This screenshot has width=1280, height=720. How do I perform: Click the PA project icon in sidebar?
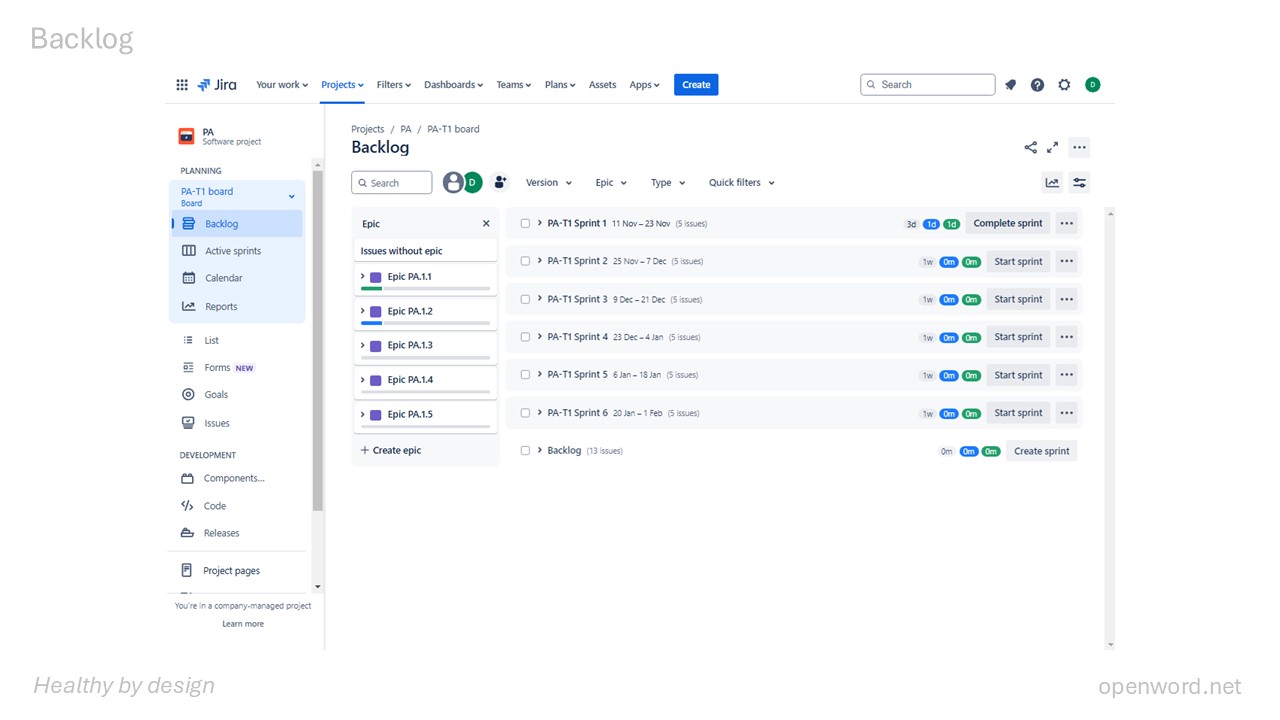click(x=186, y=136)
